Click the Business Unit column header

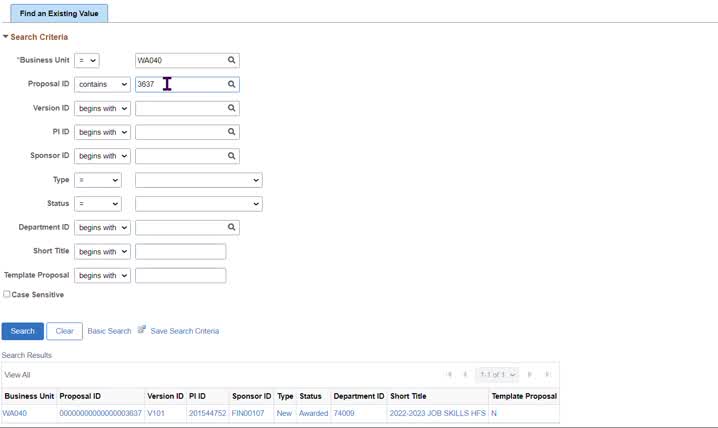pos(29,396)
